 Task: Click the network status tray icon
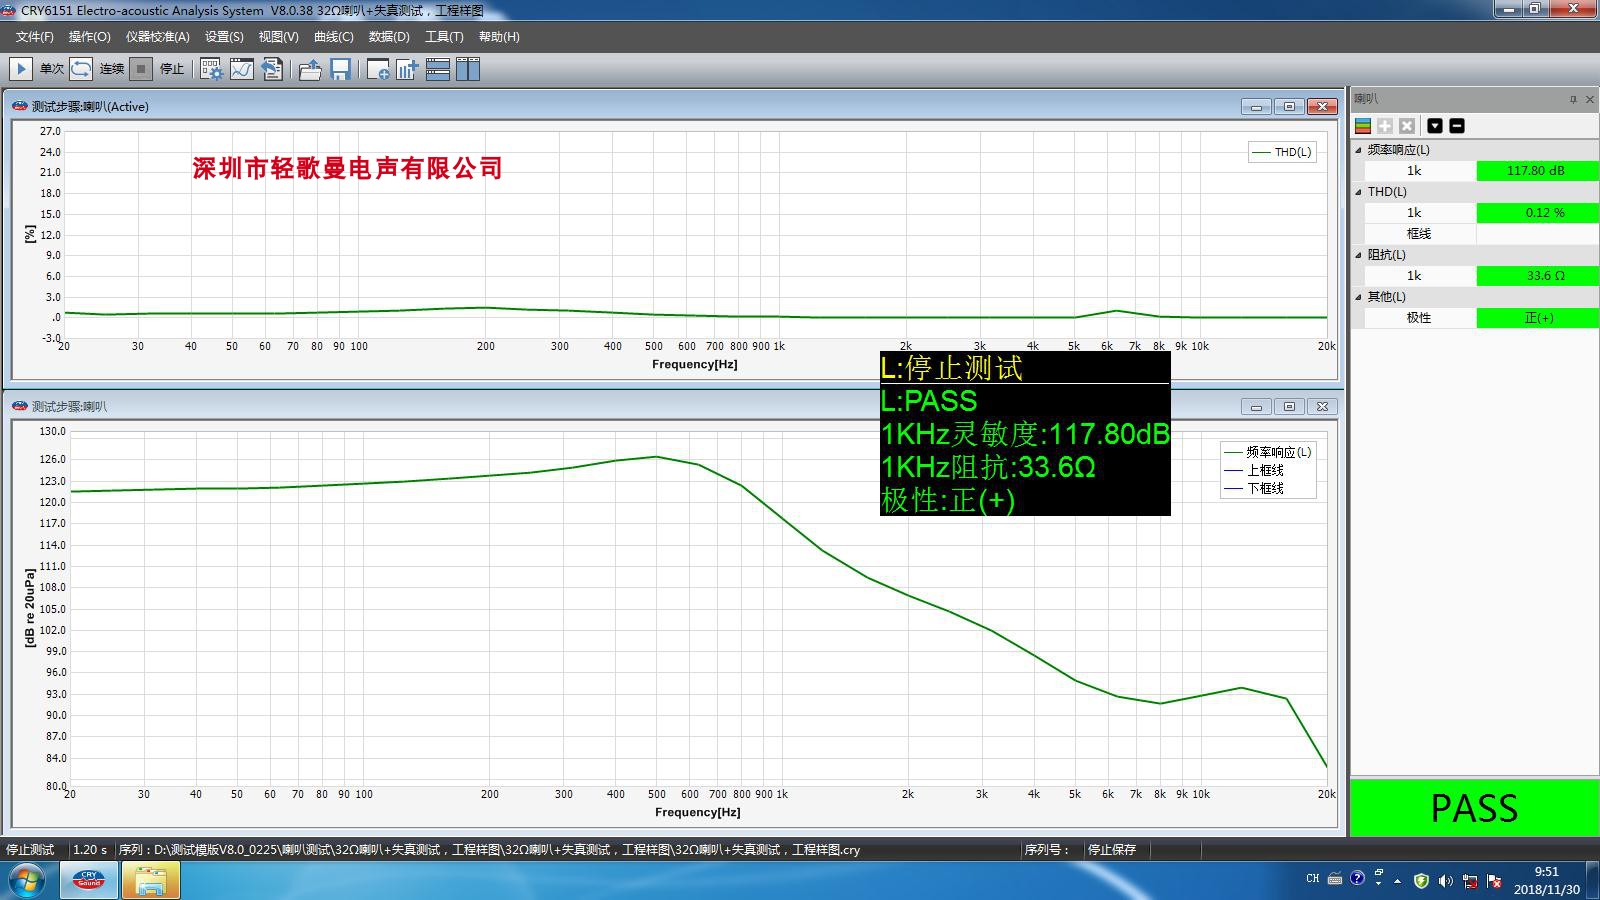pos(1470,881)
